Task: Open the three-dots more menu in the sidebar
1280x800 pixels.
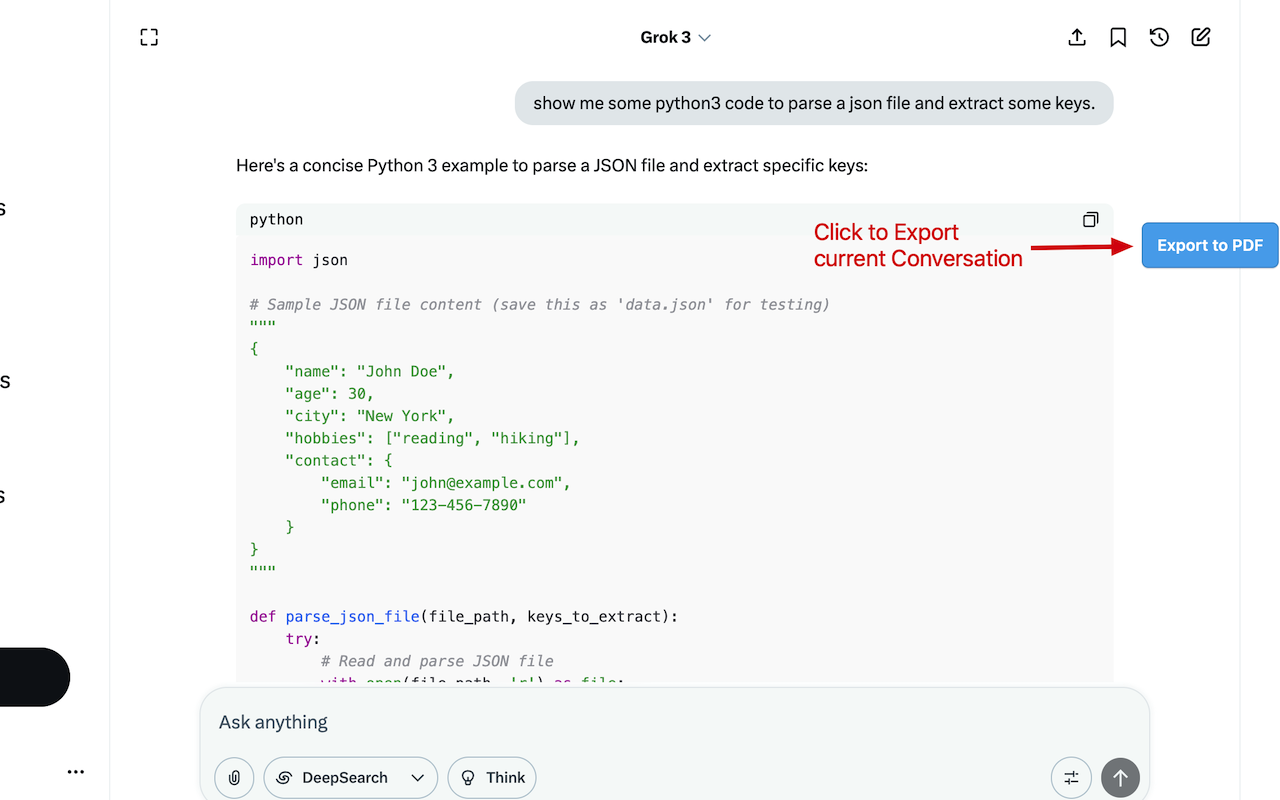Action: (x=76, y=771)
